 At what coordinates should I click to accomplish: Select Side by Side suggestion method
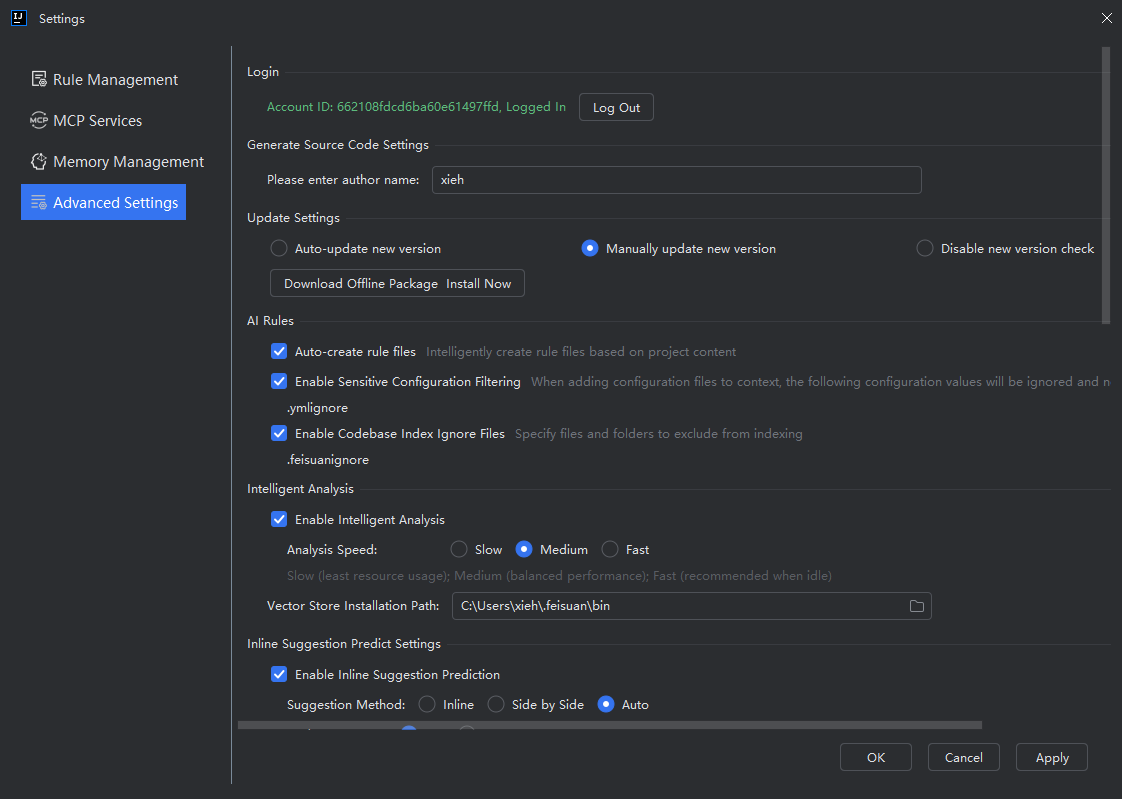[x=496, y=705]
